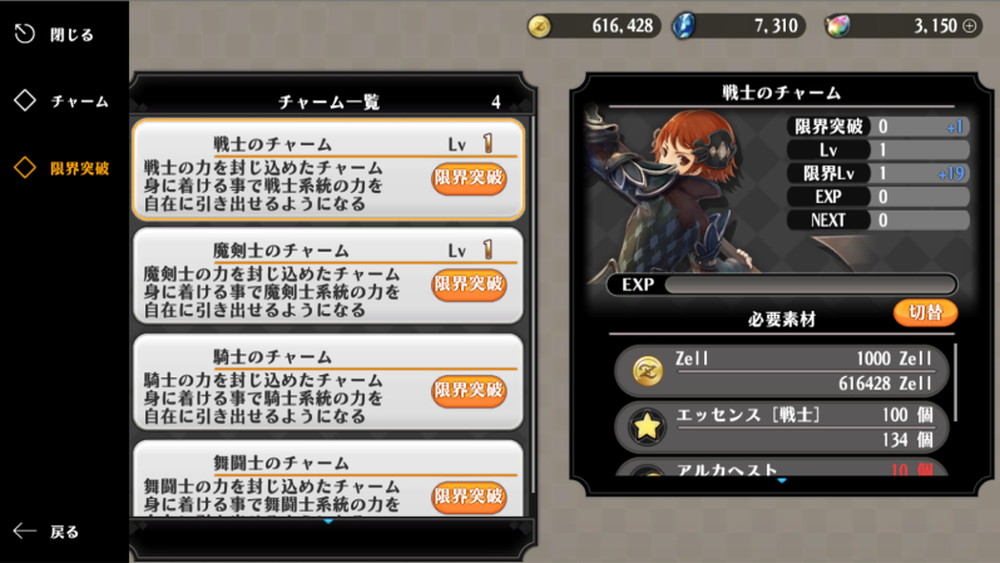Tap the plus icon to add gems
Screen dimensions: 1000x563
(969, 26)
